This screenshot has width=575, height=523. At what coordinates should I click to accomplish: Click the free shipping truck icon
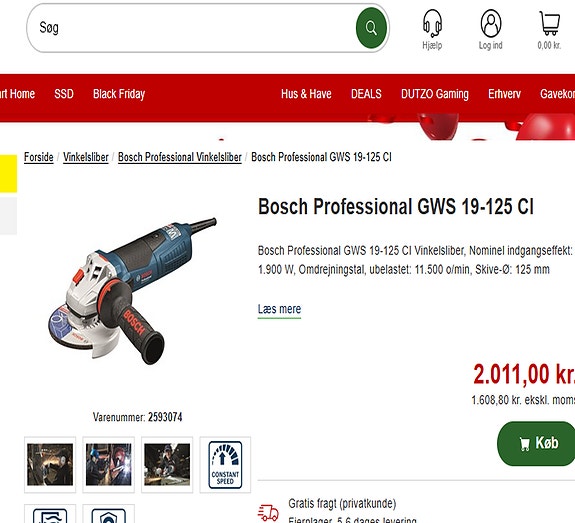pos(268,512)
